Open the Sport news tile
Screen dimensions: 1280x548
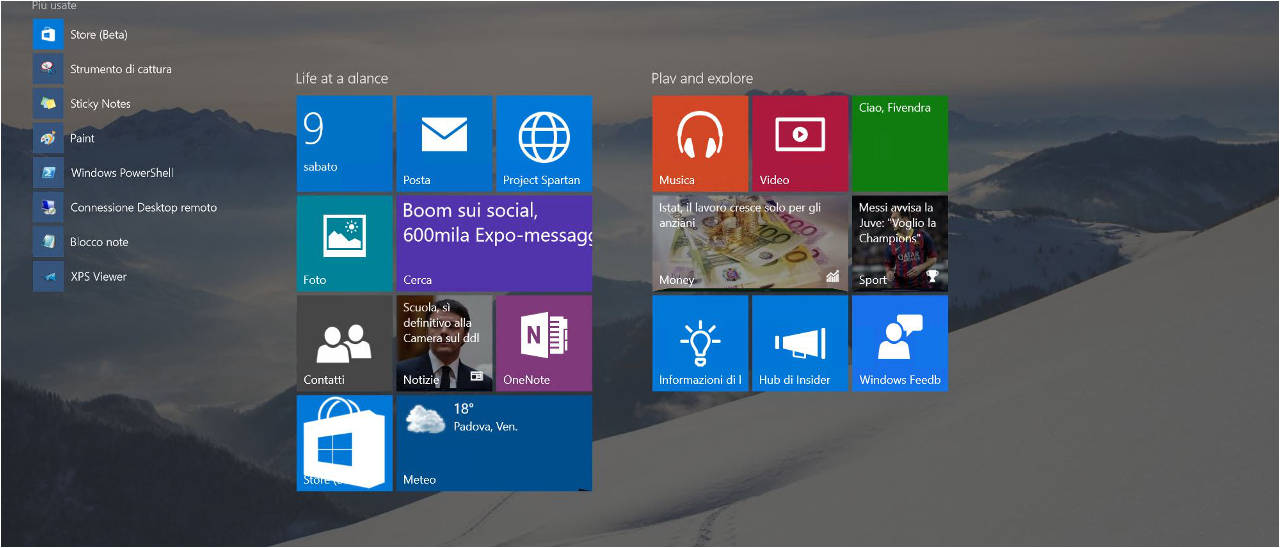pos(900,243)
